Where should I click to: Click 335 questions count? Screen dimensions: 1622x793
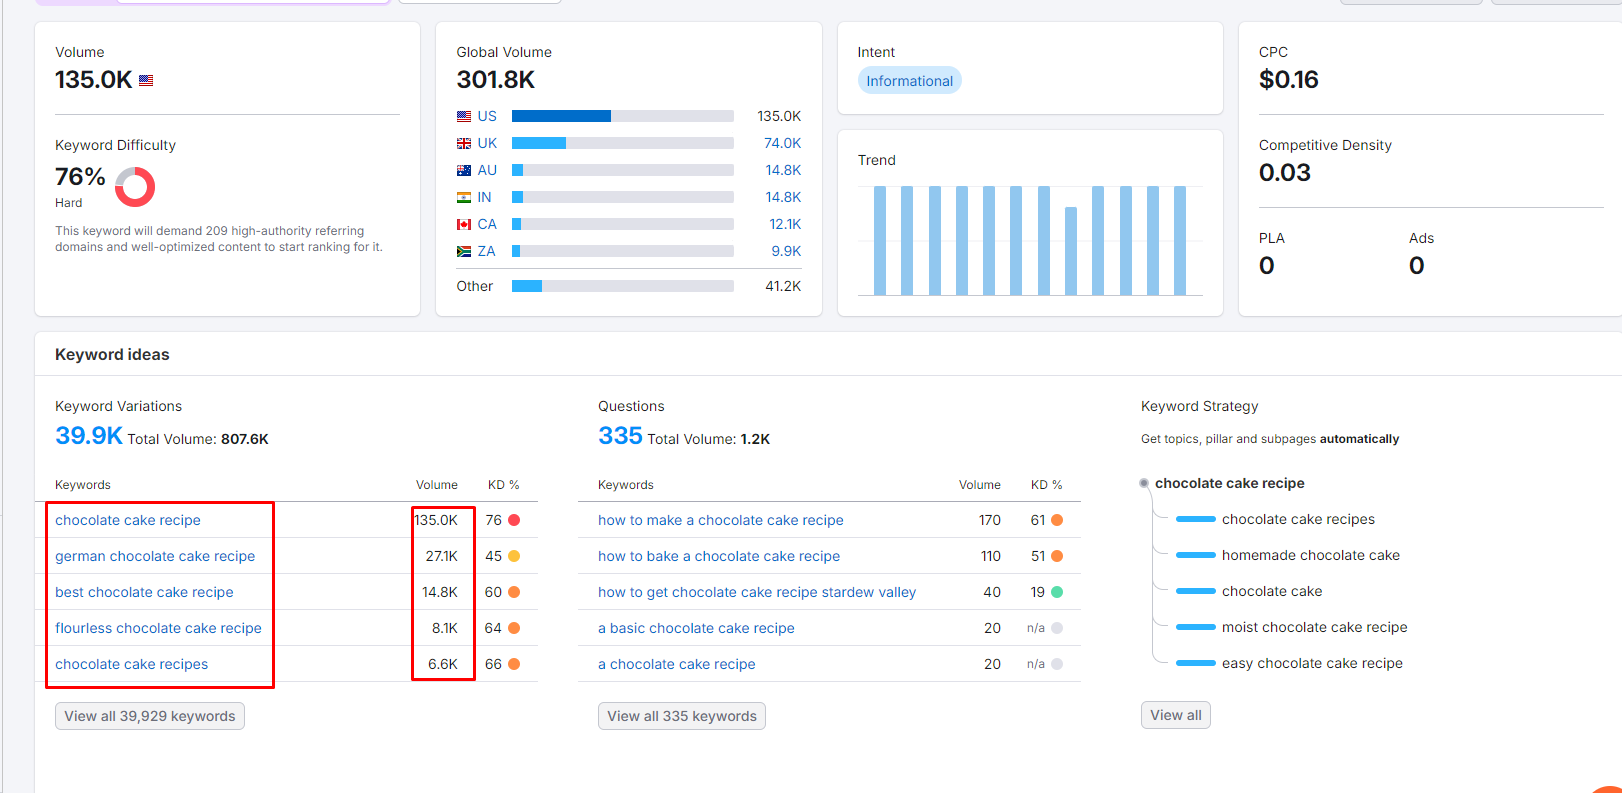tap(620, 436)
